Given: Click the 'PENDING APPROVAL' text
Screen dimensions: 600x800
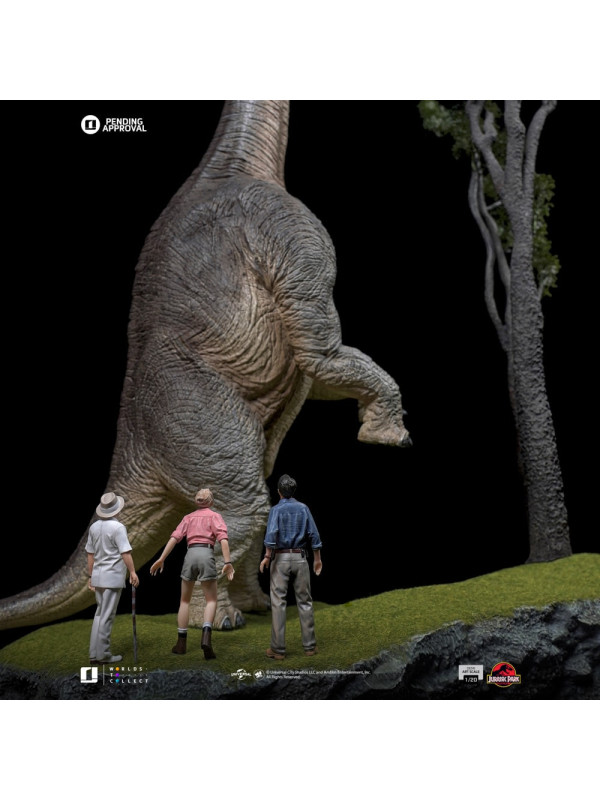Looking at the screenshot, I should pyautogui.click(x=124, y=124).
